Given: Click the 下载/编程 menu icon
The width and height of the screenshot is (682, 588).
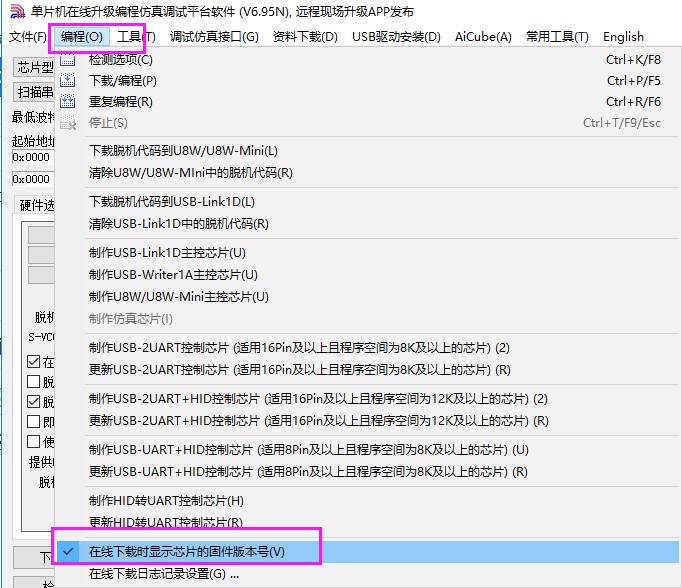Looking at the screenshot, I should tap(67, 80).
